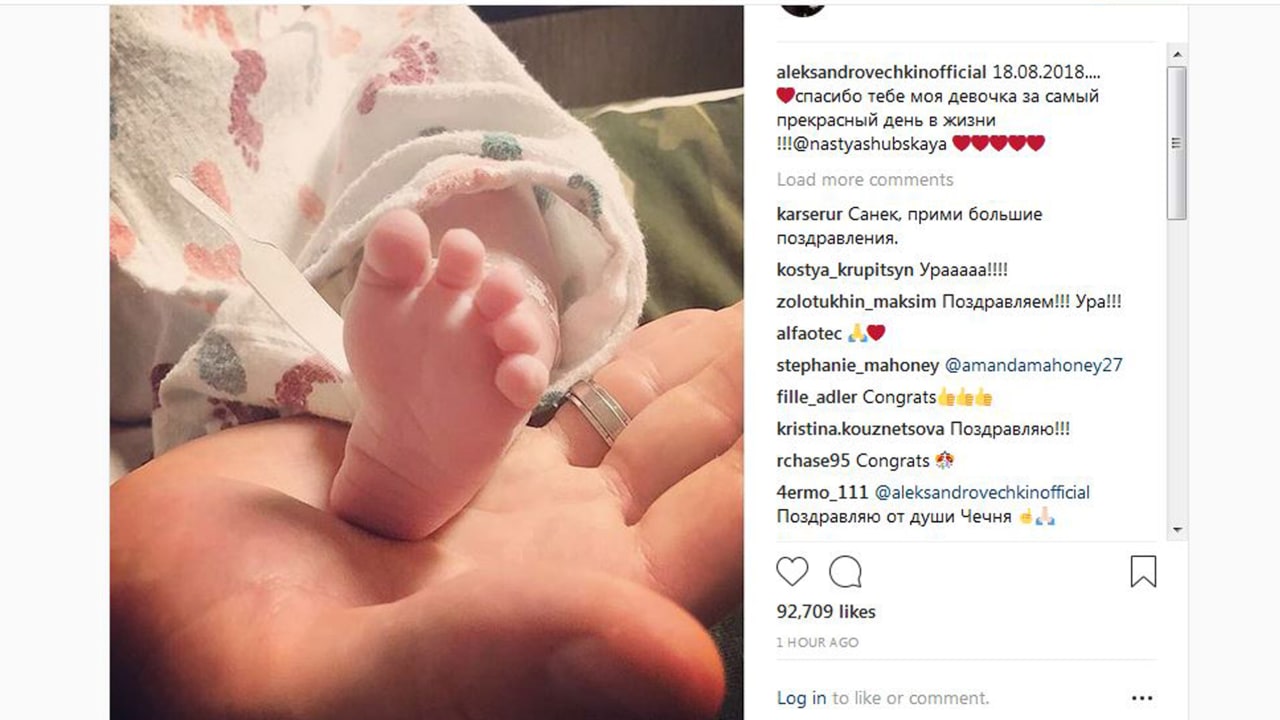Open the comment speech bubble icon
Image resolution: width=1280 pixels, height=720 pixels.
pos(845,572)
